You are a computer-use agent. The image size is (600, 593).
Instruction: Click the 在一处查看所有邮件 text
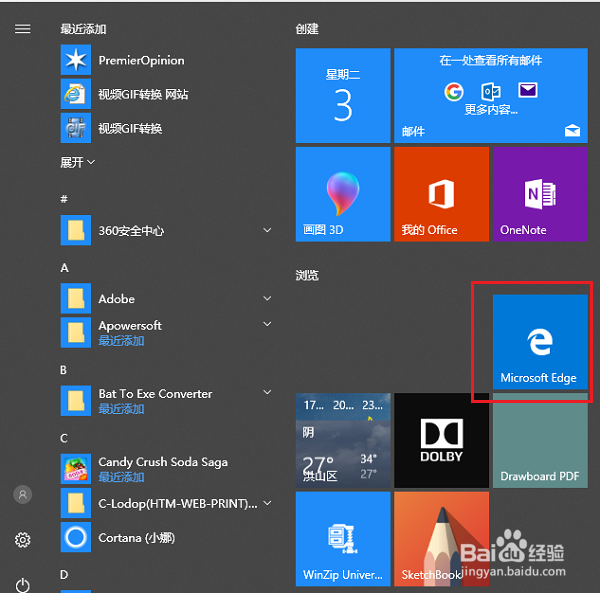click(x=491, y=60)
